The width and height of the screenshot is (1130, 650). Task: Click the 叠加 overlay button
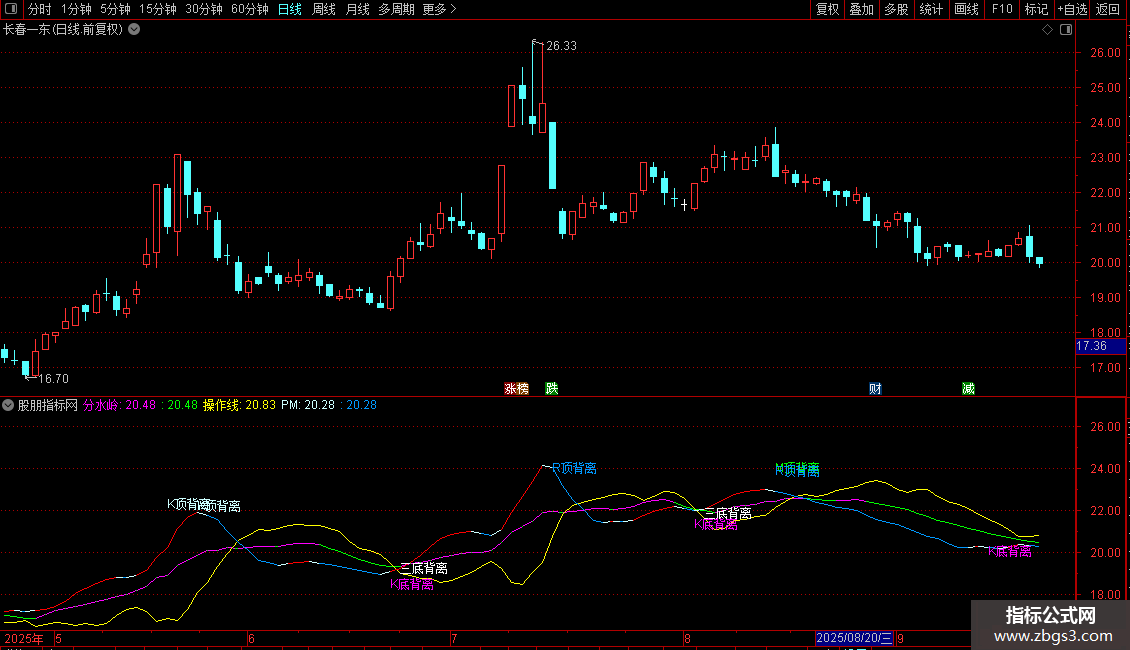[862, 9]
